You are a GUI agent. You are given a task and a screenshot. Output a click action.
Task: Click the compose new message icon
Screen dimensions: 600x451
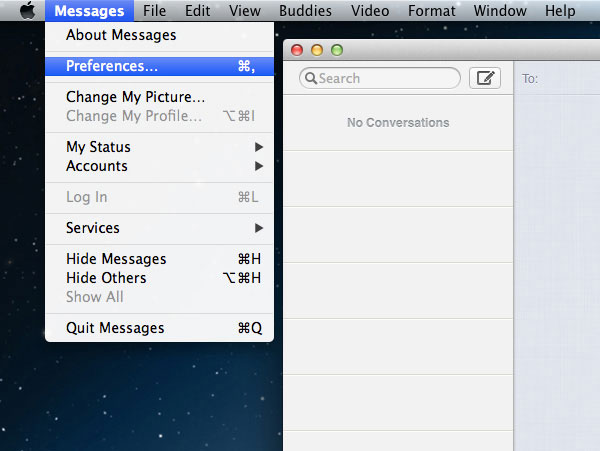(485, 78)
